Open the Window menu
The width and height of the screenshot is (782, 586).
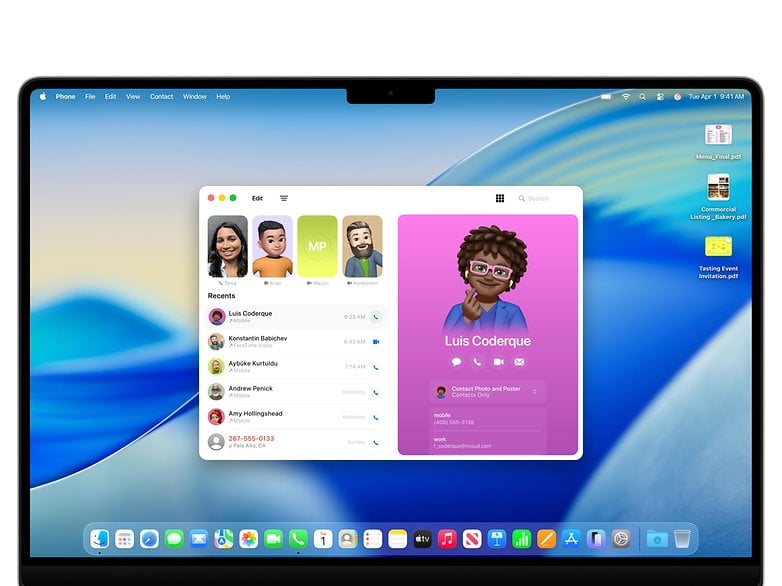click(195, 96)
